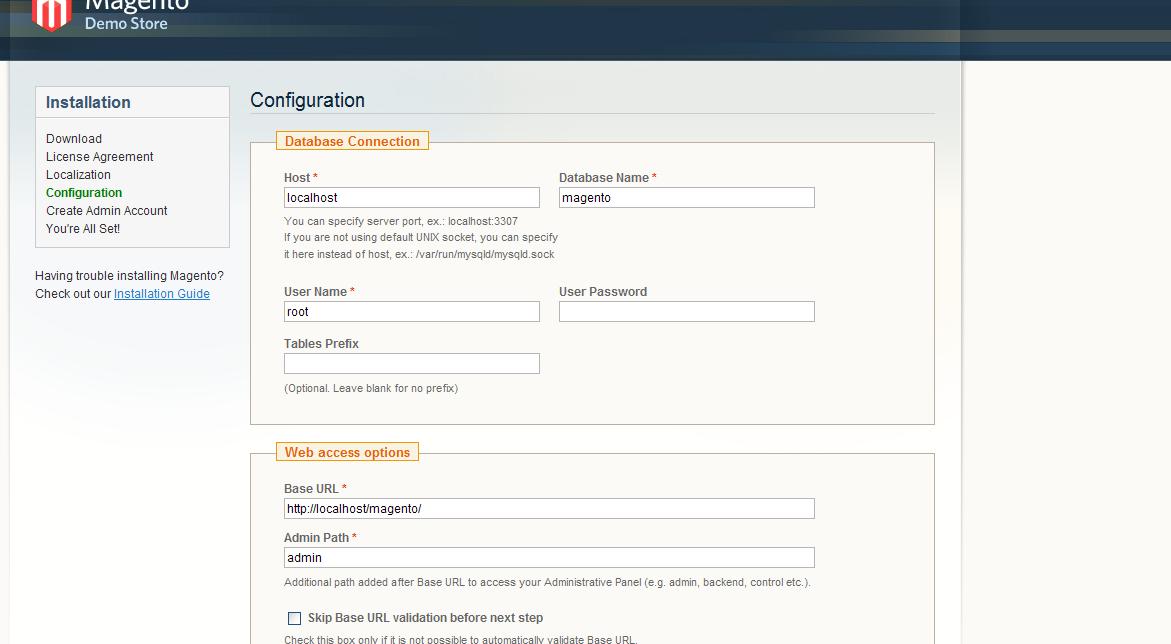Click the Database Connection section legend
The image size is (1171, 644).
[x=352, y=142]
